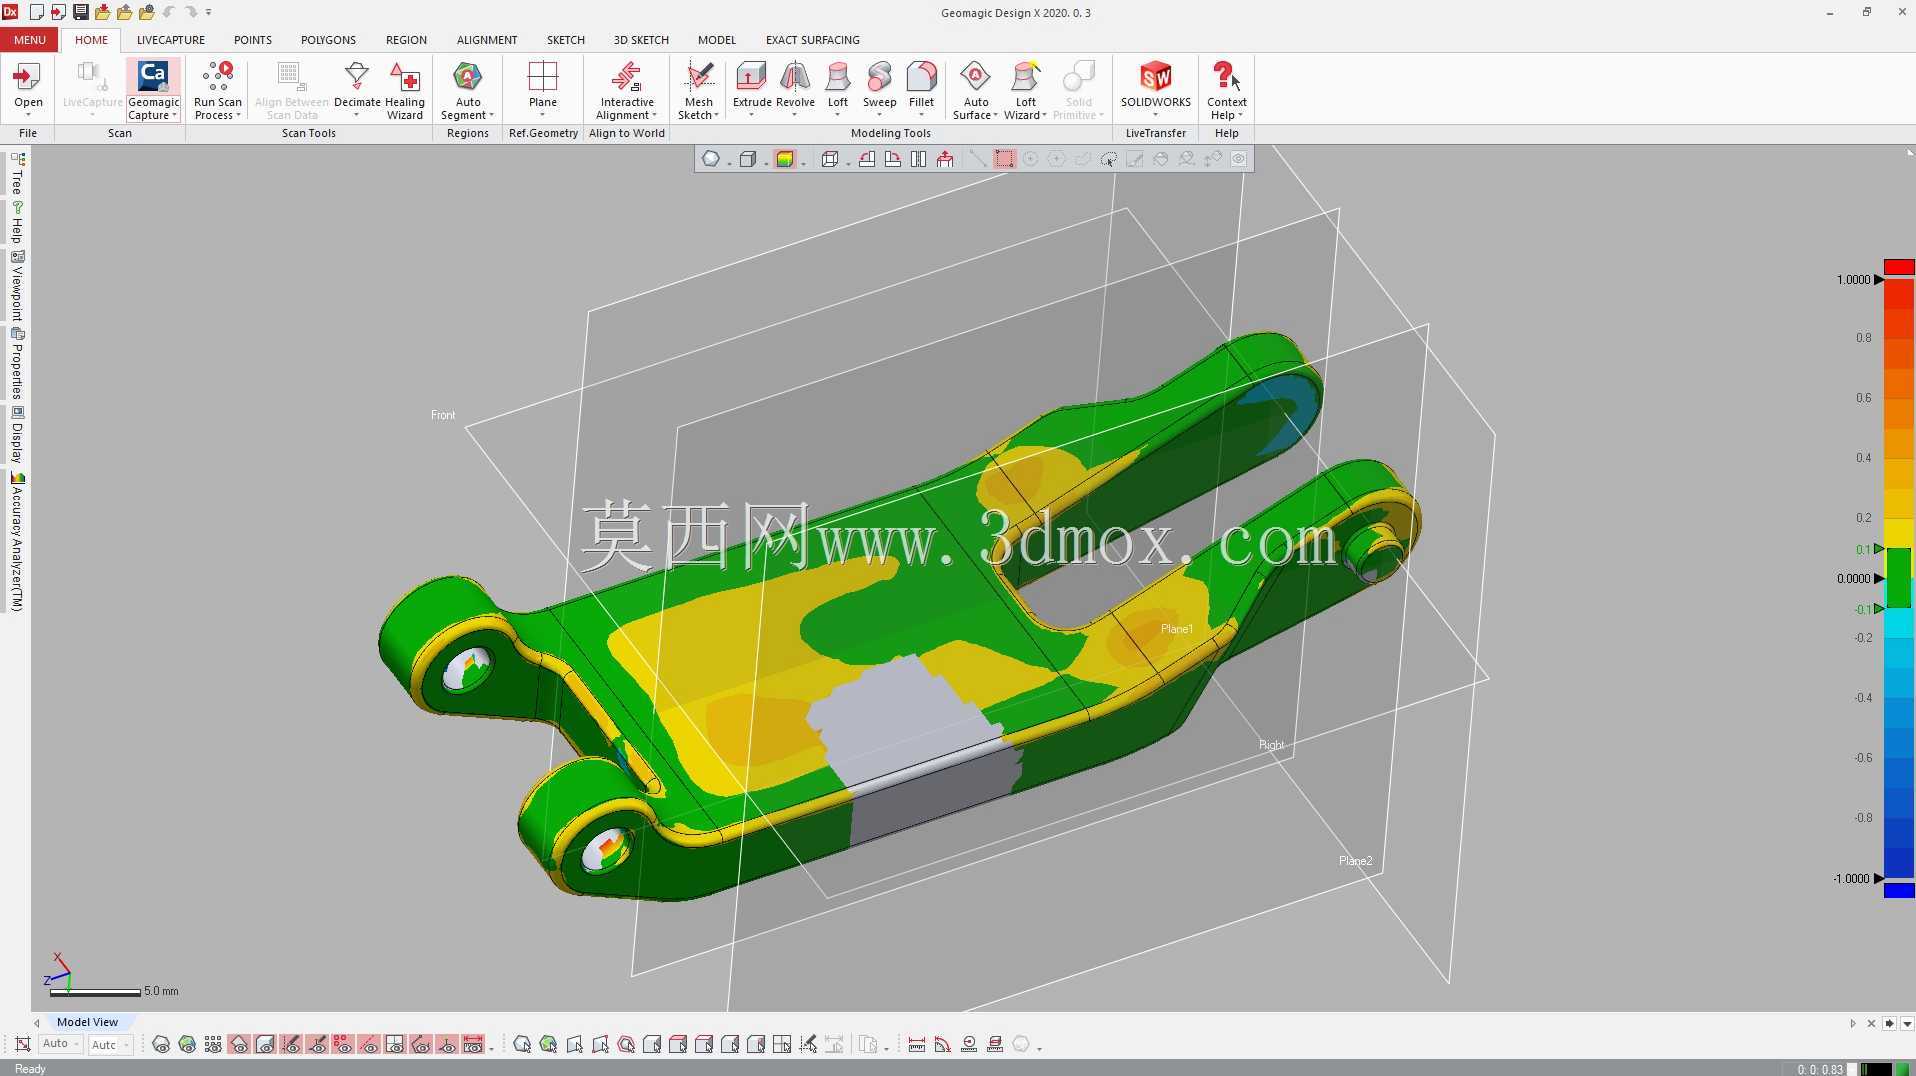The height and width of the screenshot is (1076, 1916).
Task: Open the first Auto combo box in bottom toolbar
Action: click(x=60, y=1044)
